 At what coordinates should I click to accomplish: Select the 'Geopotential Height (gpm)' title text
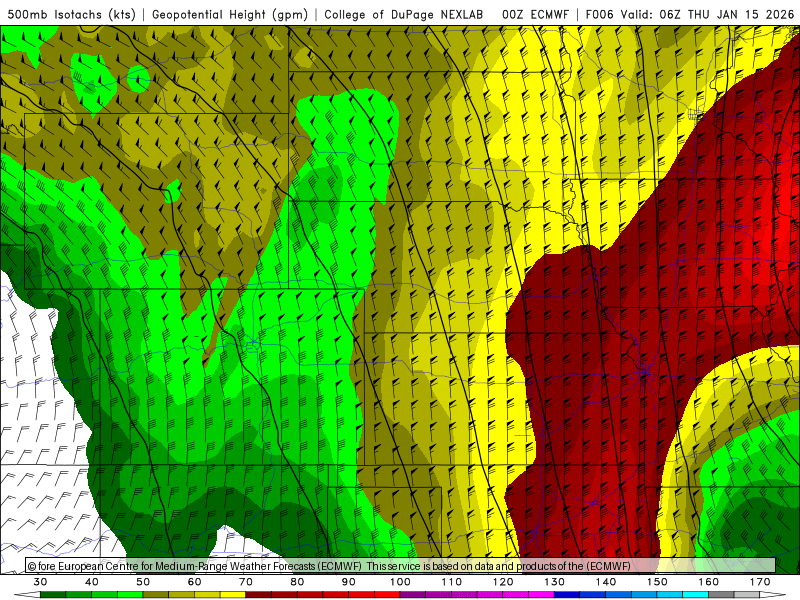point(230,14)
